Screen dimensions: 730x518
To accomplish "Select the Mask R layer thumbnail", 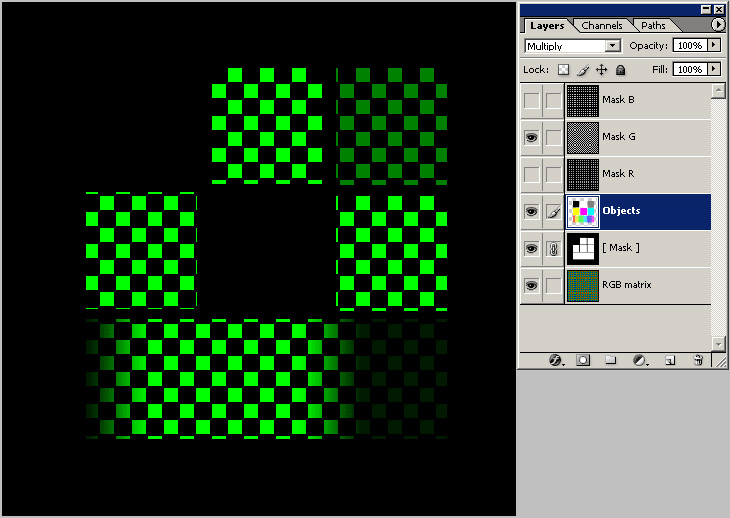I will click(x=583, y=175).
